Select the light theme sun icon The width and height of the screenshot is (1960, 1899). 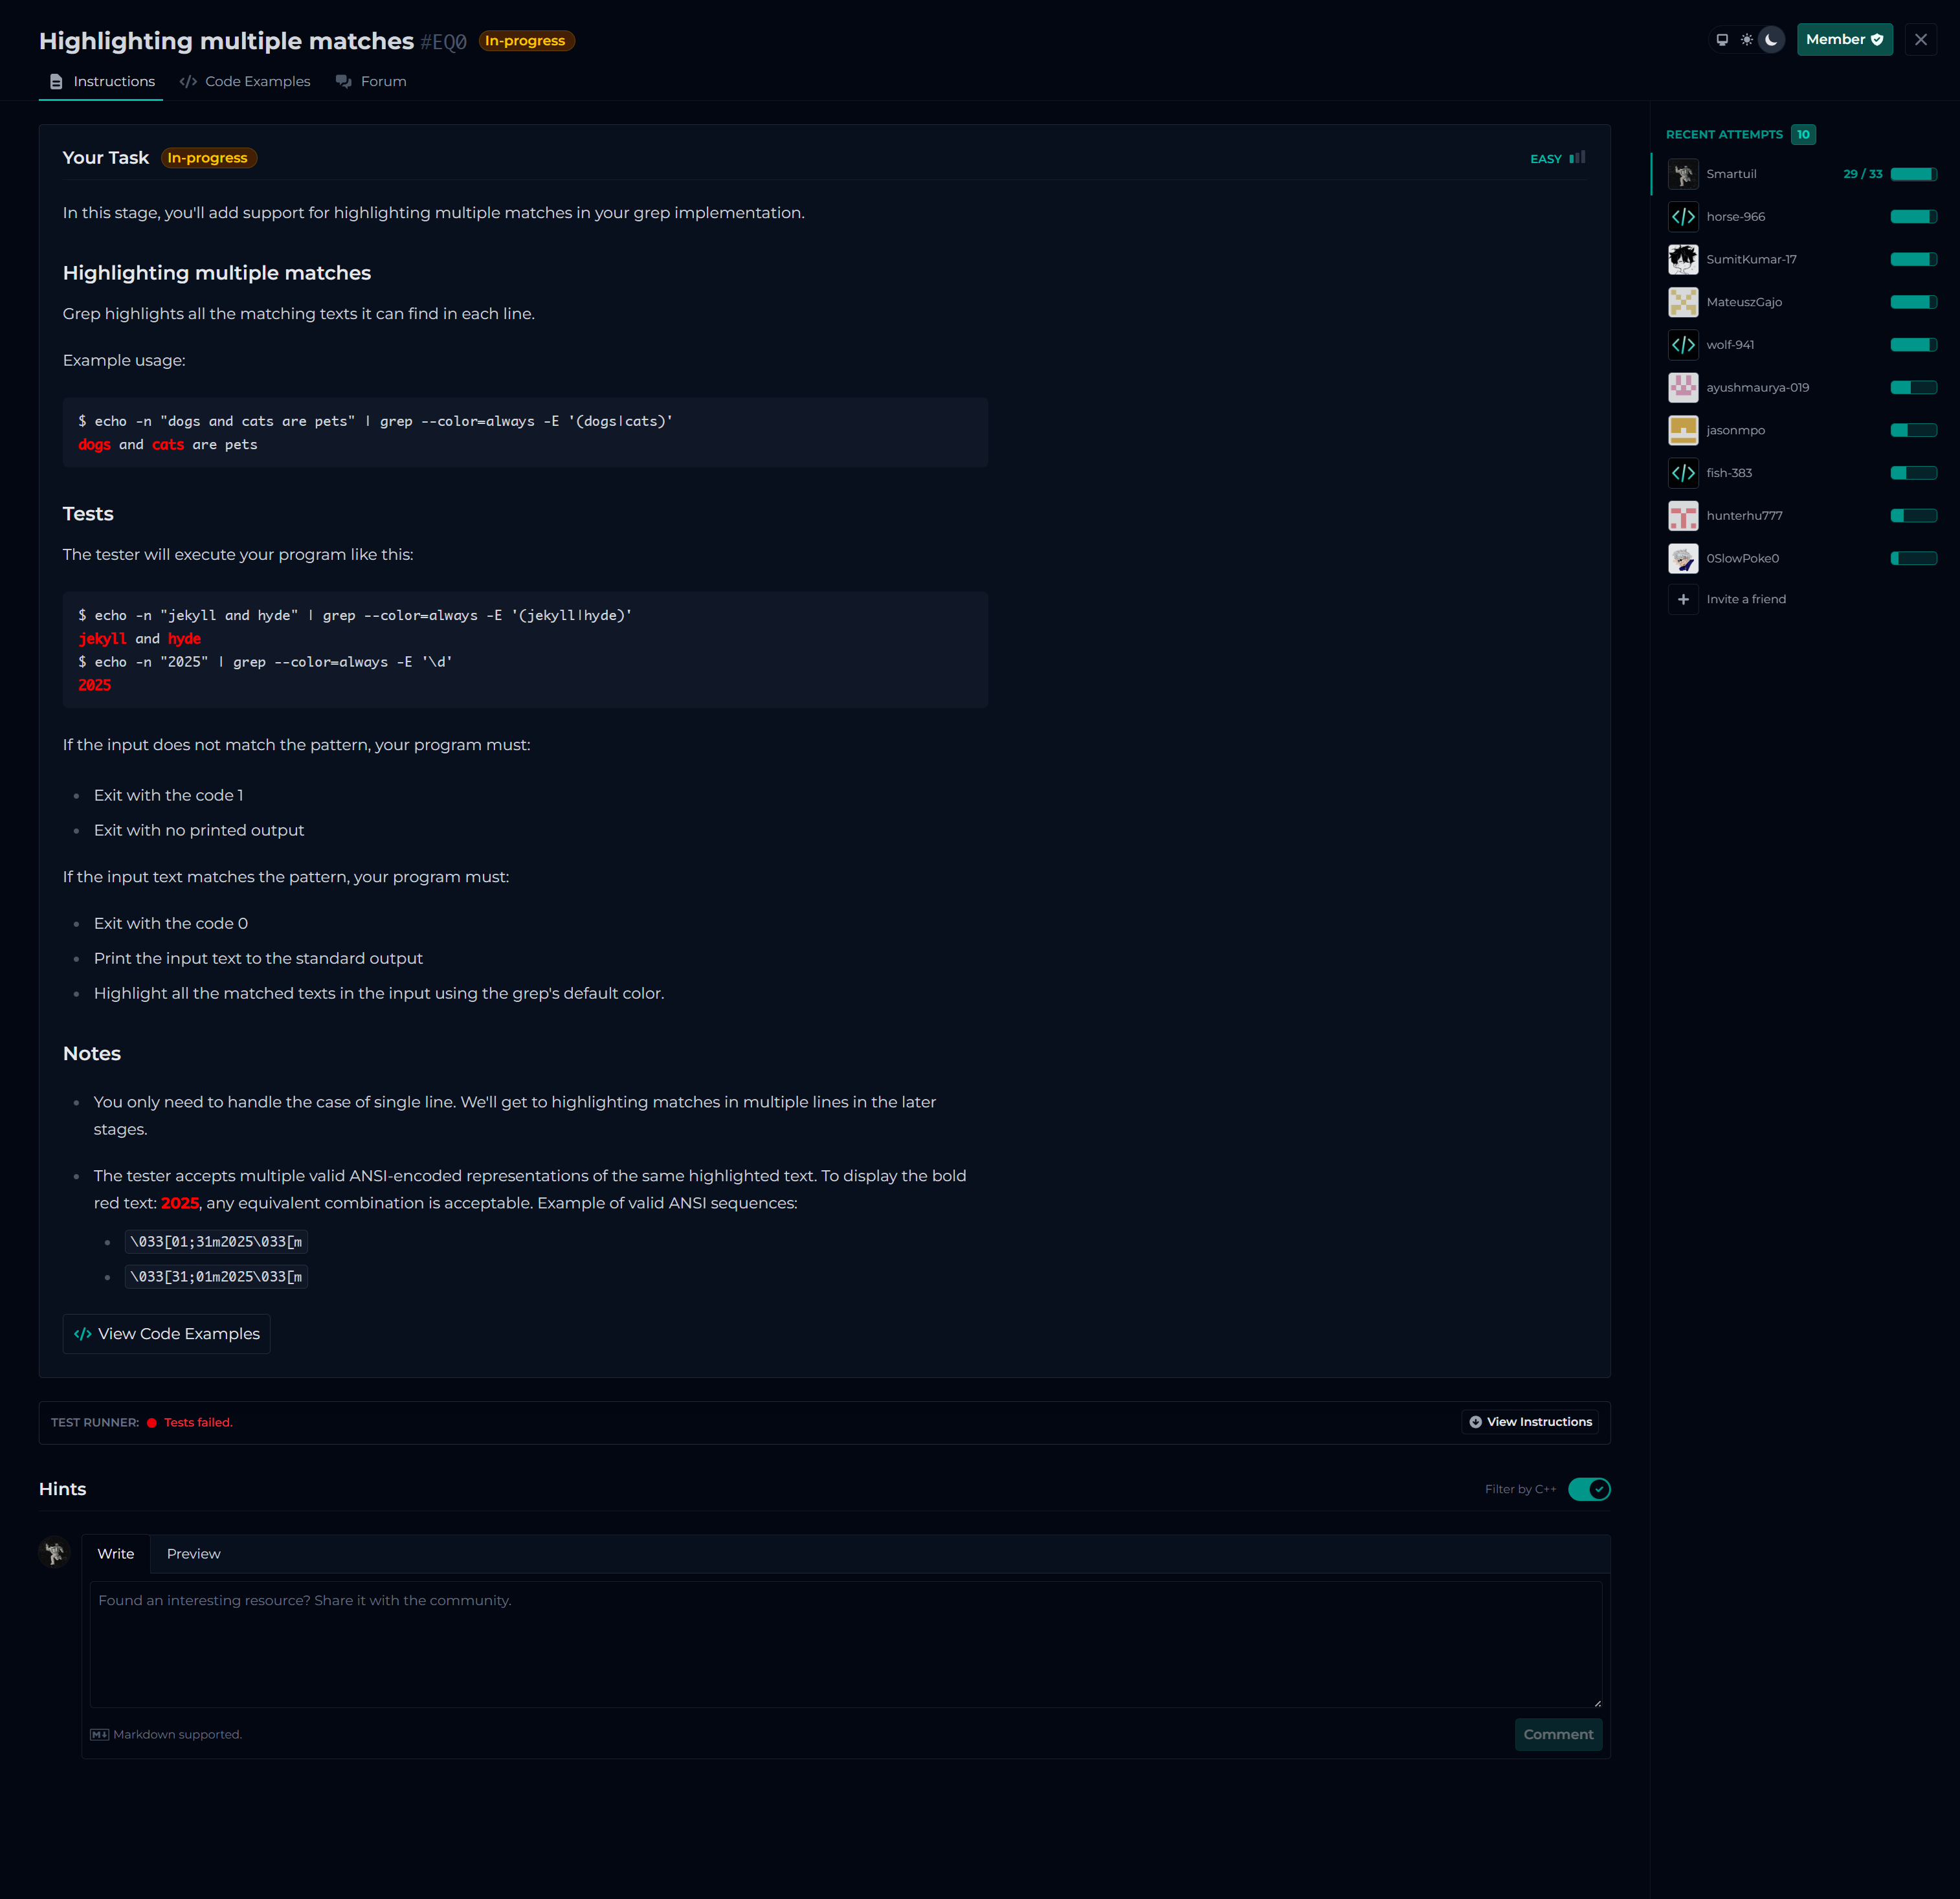(1746, 40)
